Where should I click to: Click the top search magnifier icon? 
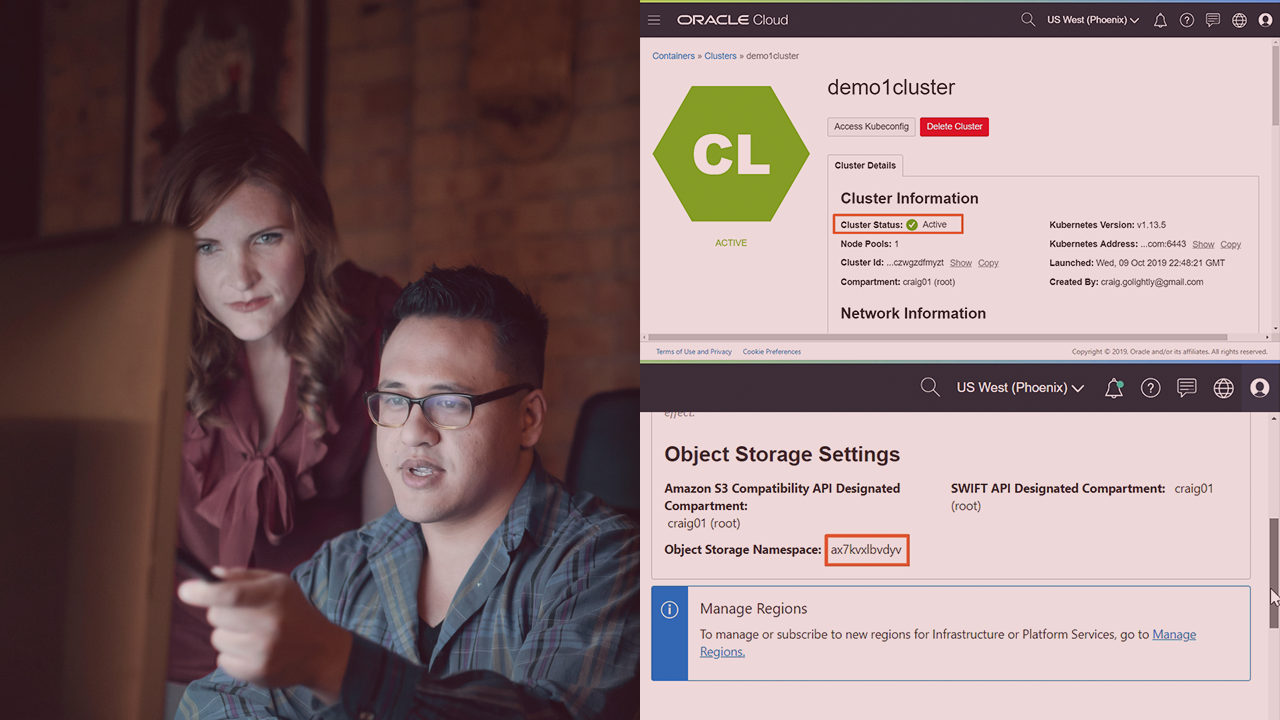coord(1028,20)
